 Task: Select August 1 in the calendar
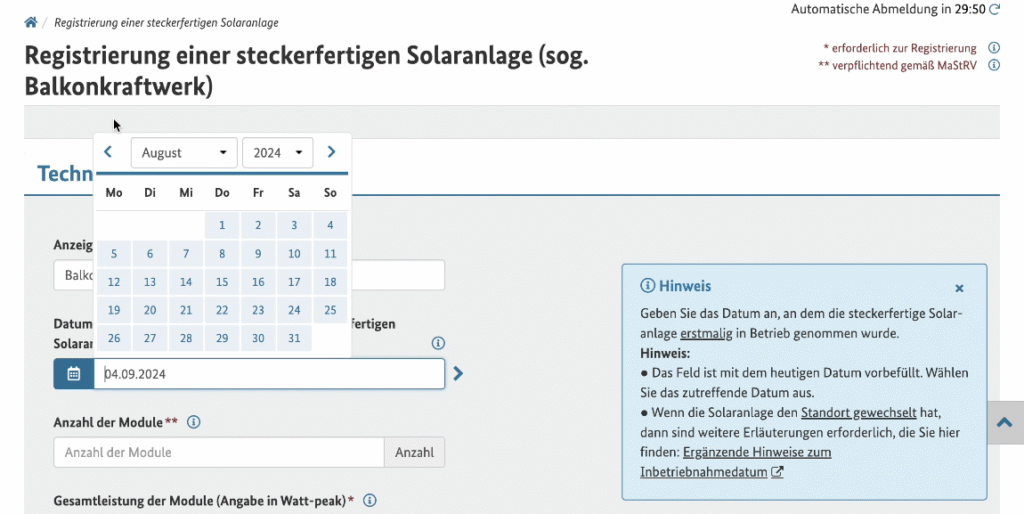pyautogui.click(x=222, y=225)
